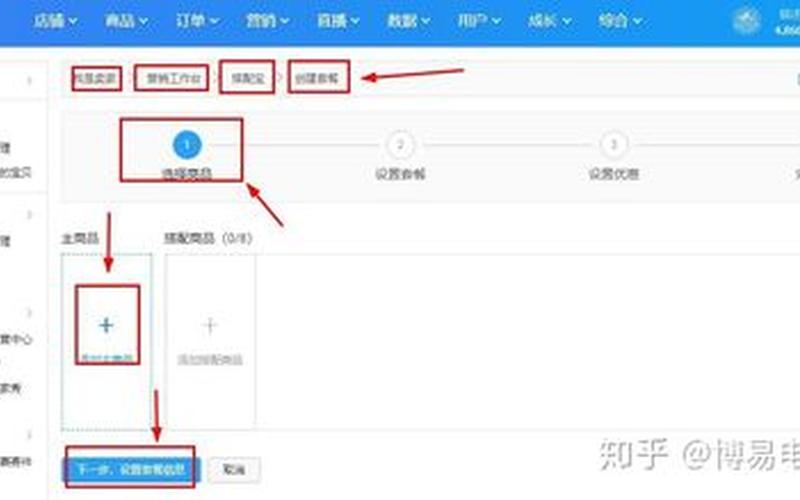Click the 搭配商品 (0/8) label

[x=208, y=238]
